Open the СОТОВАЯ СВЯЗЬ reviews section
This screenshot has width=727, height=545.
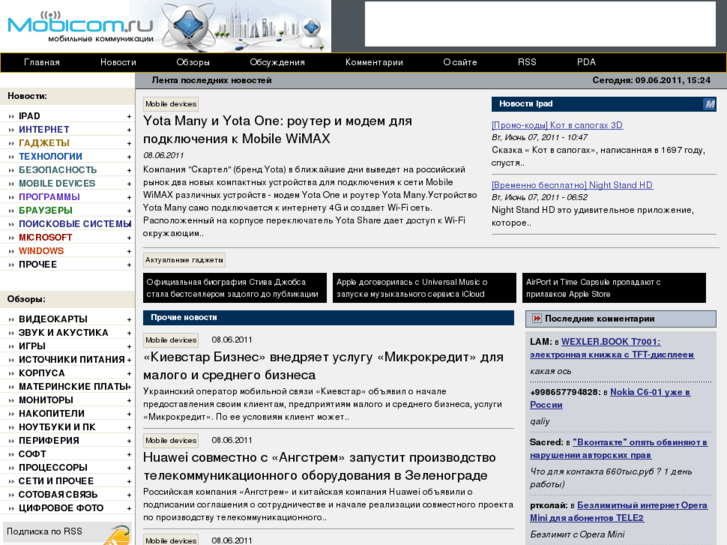tap(58, 494)
